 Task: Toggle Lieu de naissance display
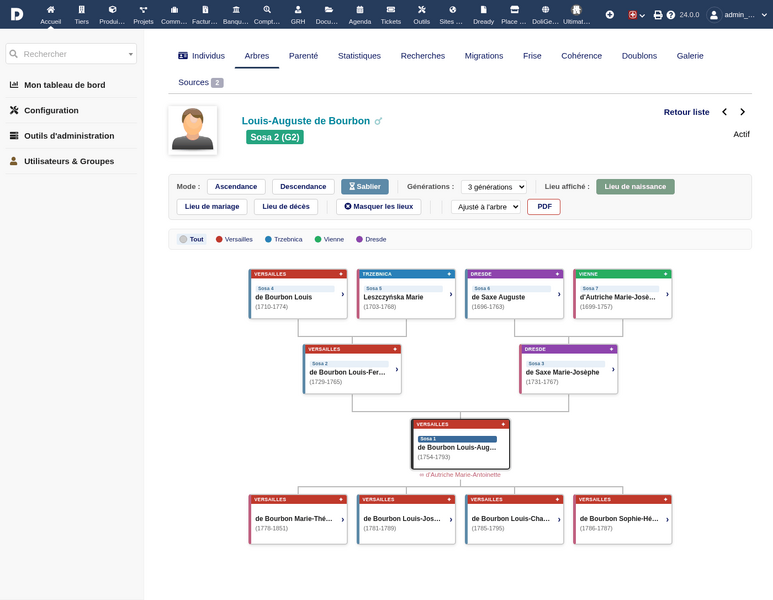635,186
